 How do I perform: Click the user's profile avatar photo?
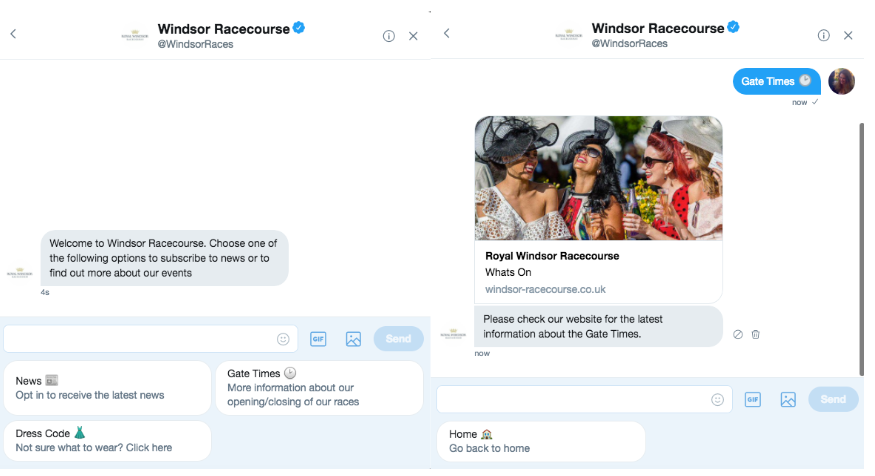(842, 81)
